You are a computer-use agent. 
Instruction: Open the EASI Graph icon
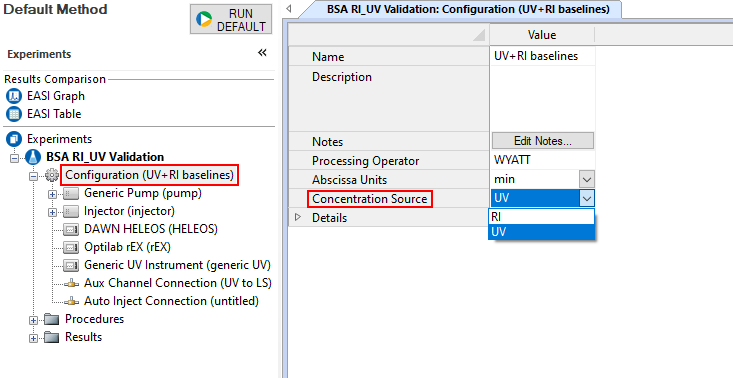click(x=14, y=96)
